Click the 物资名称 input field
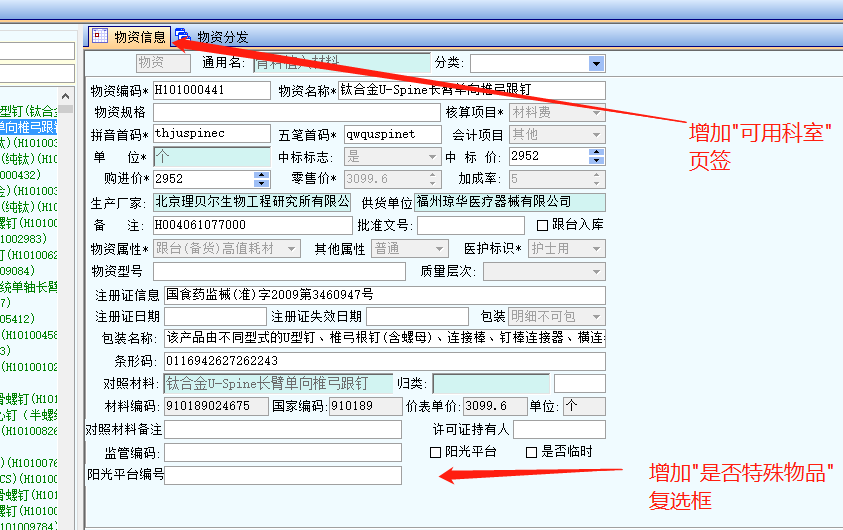 tap(471, 90)
